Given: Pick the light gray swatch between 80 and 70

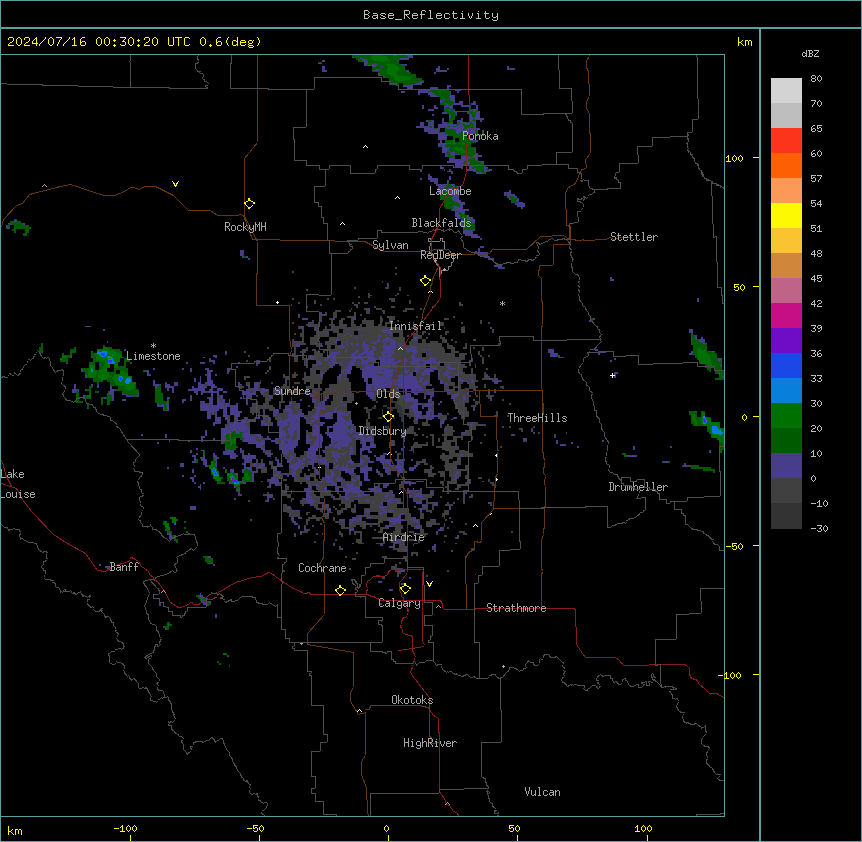Looking at the screenshot, I should [786, 91].
